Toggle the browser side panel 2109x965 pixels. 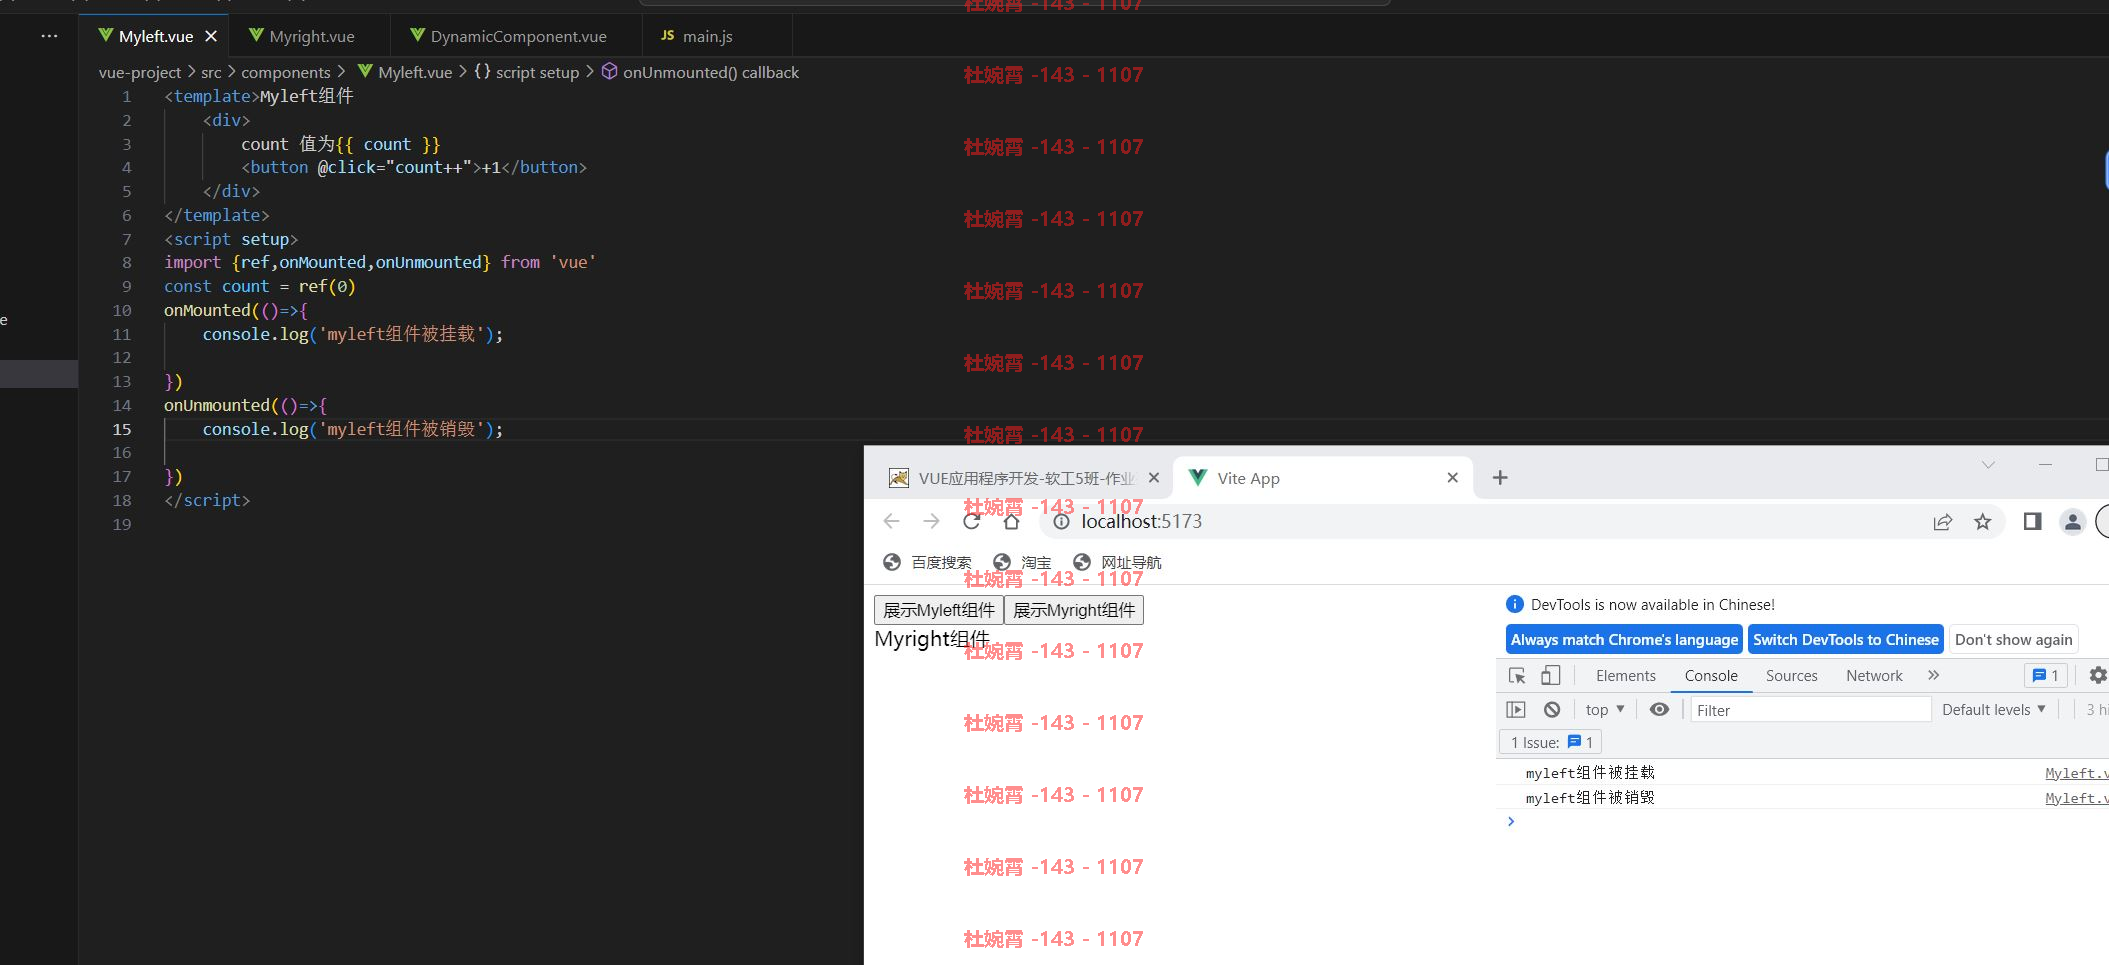click(x=2032, y=521)
